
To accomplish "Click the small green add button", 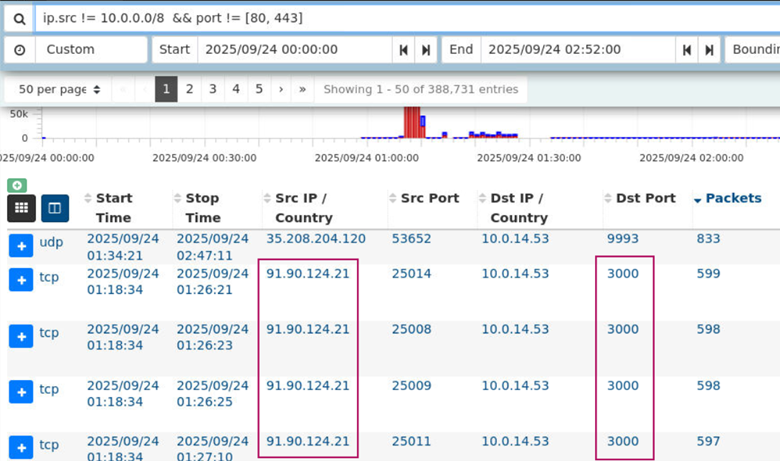I will pos(16,185).
